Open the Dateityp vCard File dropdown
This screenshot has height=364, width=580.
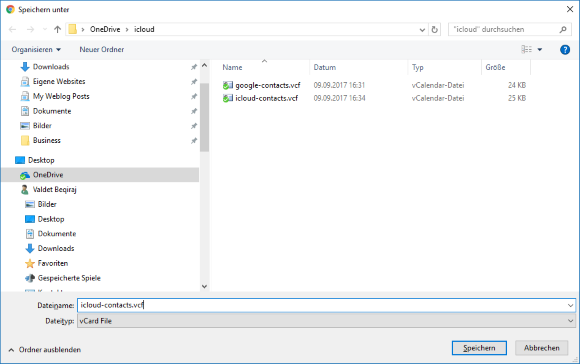(x=326, y=321)
